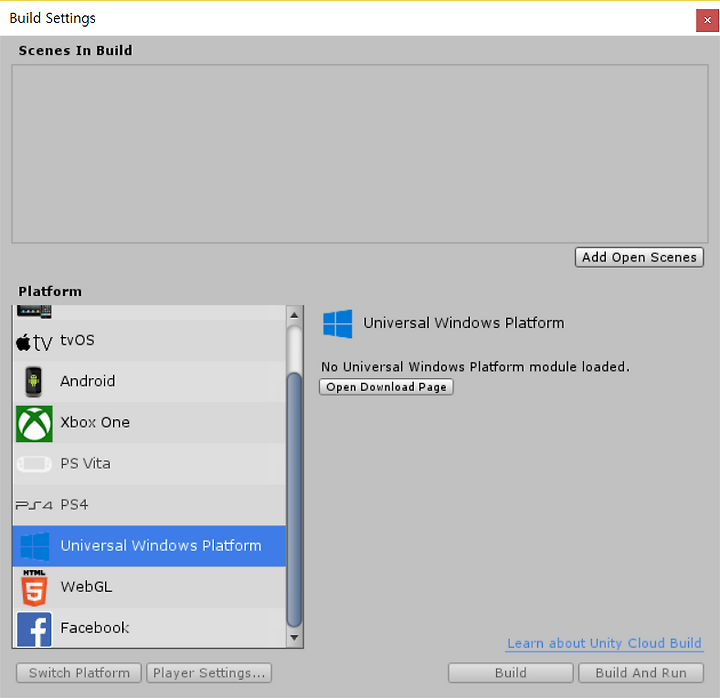Viewport: 720px width, 698px height.
Task: Click the platform list scrollbar thumb
Action: coord(294,500)
